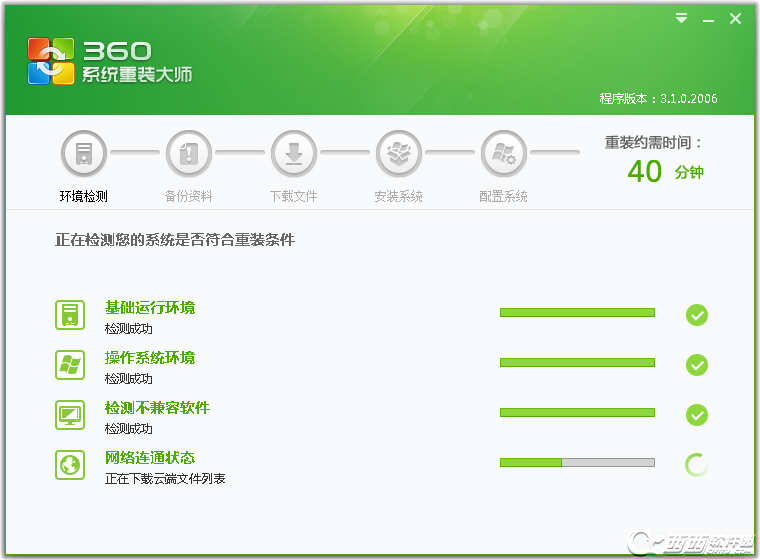
Task: Click the 网络连通状态 globe icon
Action: click(70, 465)
